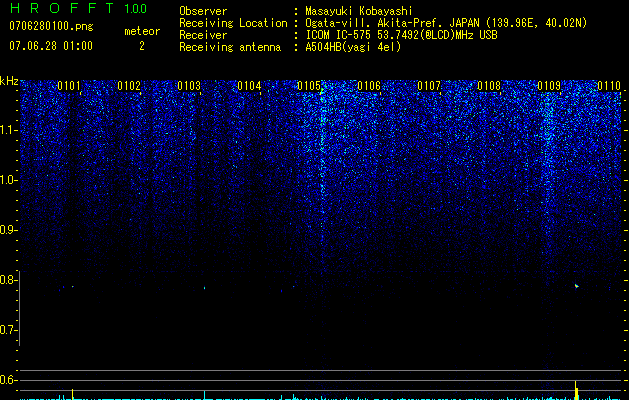
Task: Click the Receiving antenna label
Action: 230,47
